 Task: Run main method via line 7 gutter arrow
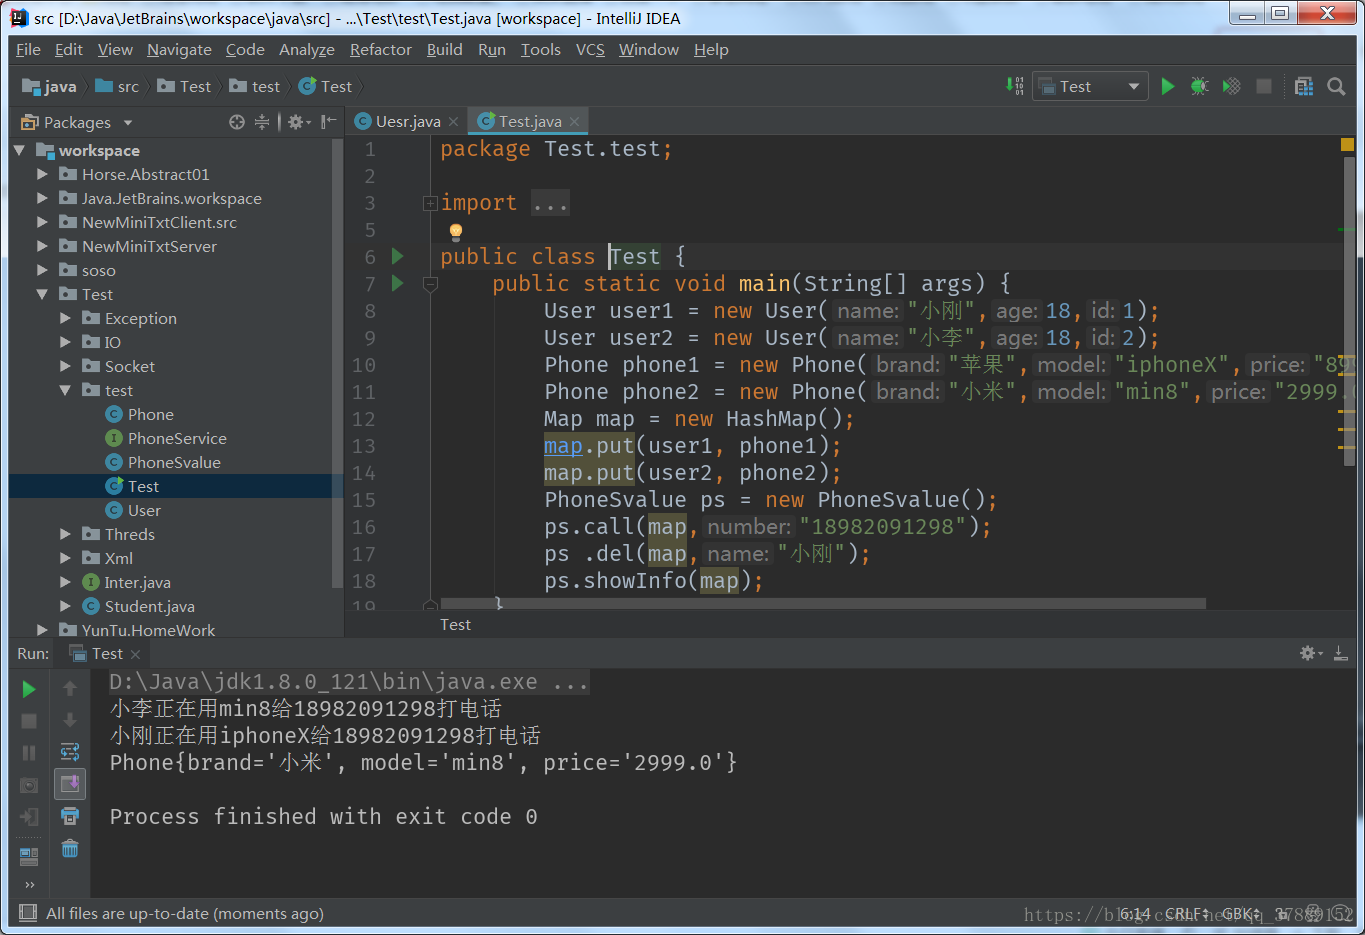pos(398,284)
